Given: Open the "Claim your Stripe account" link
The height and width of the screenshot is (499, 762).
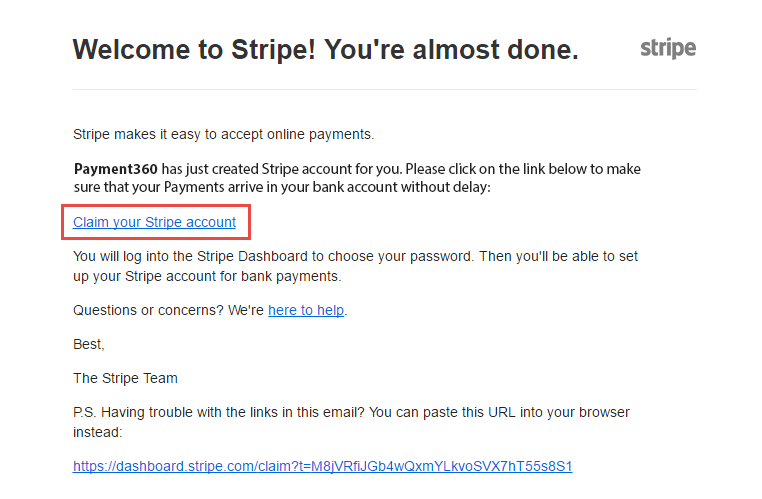Looking at the screenshot, I should [x=154, y=222].
